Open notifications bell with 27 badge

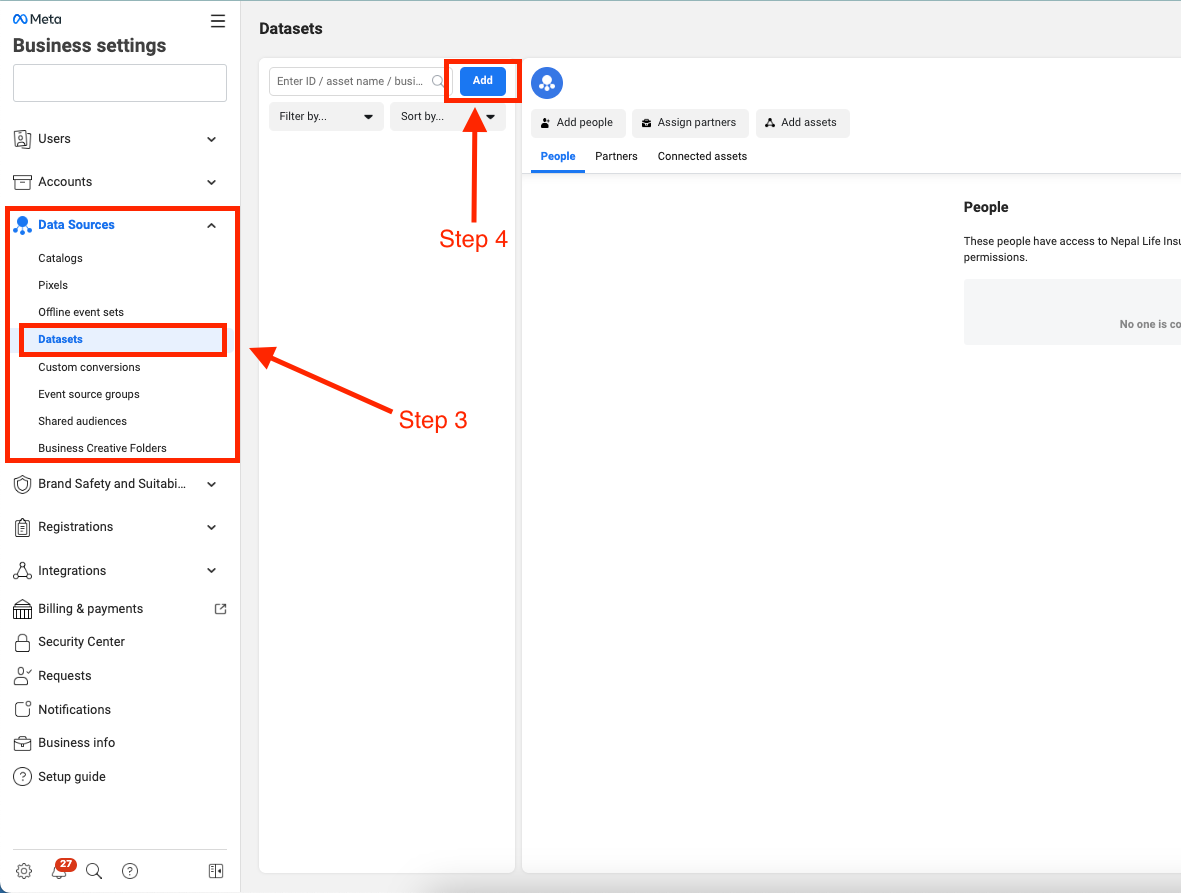click(x=59, y=871)
